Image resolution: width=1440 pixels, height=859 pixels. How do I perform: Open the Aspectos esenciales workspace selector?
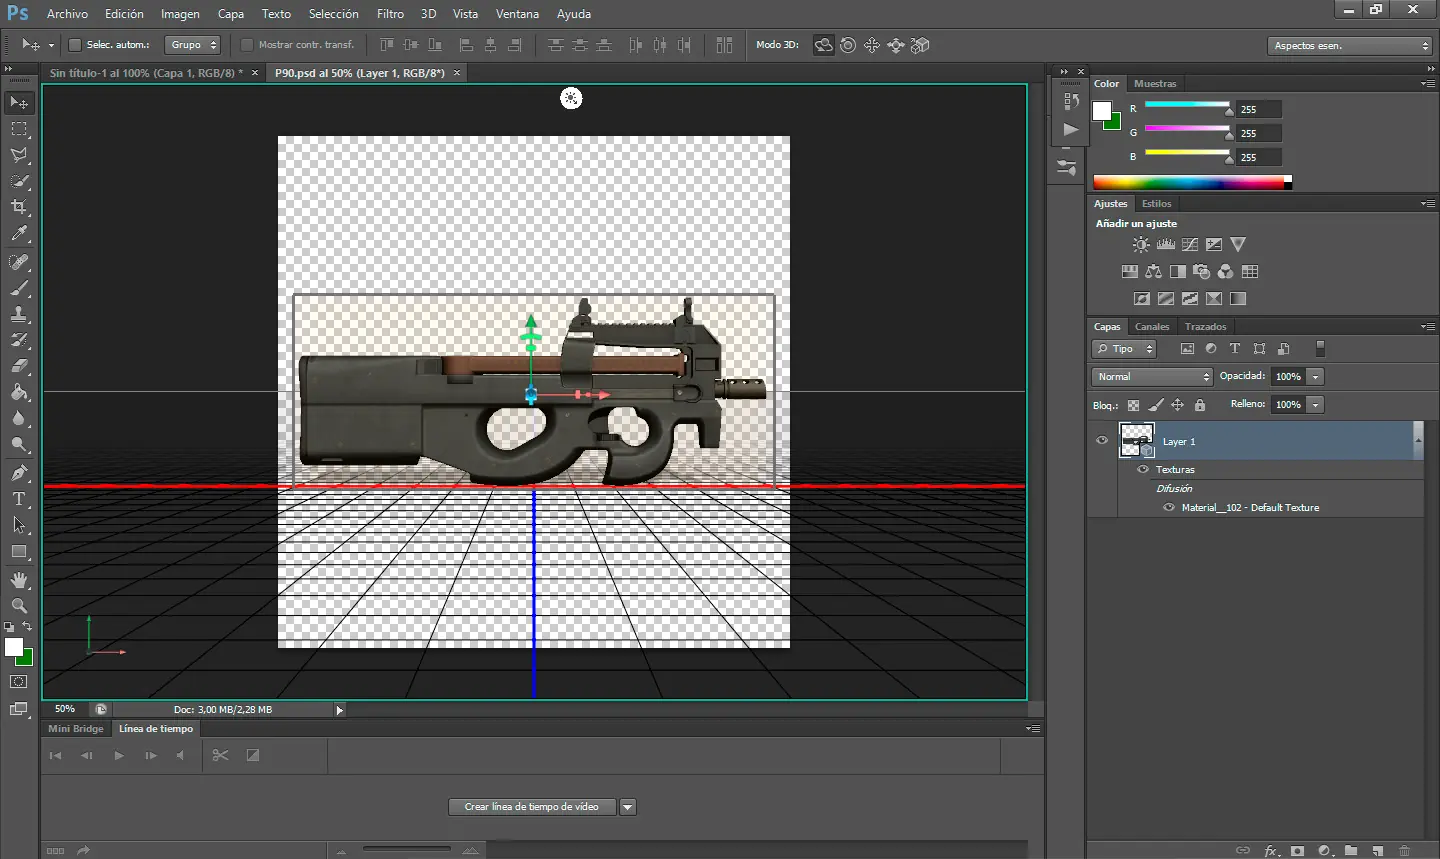(1350, 45)
